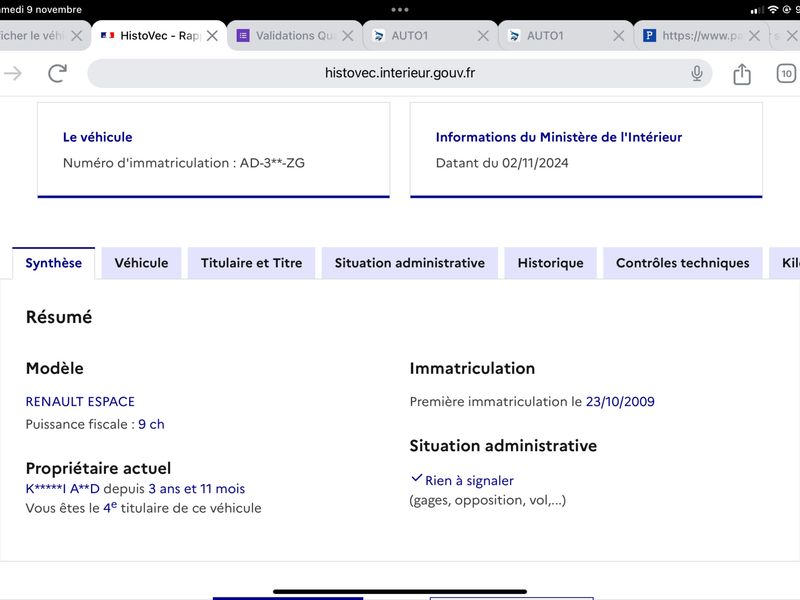Open the tab overview showing 10
Image resolution: width=800 pixels, height=600 pixels.
point(786,73)
